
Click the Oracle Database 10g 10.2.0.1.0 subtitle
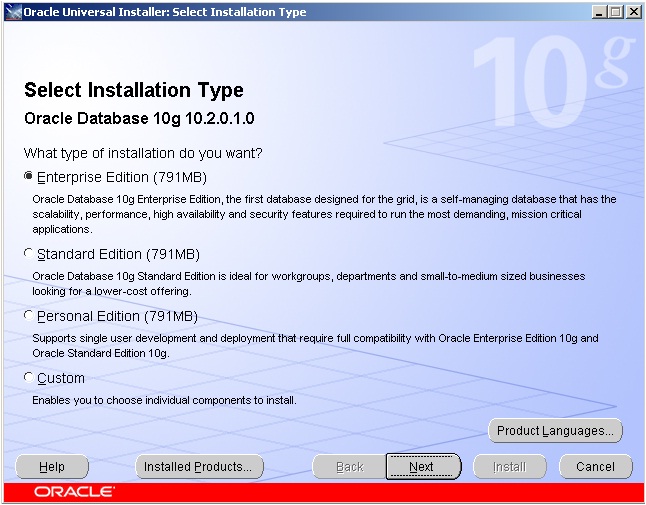[139, 119]
